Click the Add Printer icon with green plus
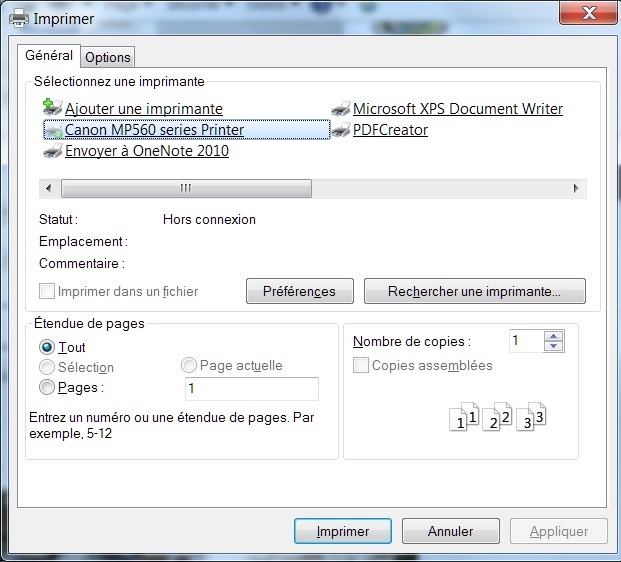 tap(52, 107)
